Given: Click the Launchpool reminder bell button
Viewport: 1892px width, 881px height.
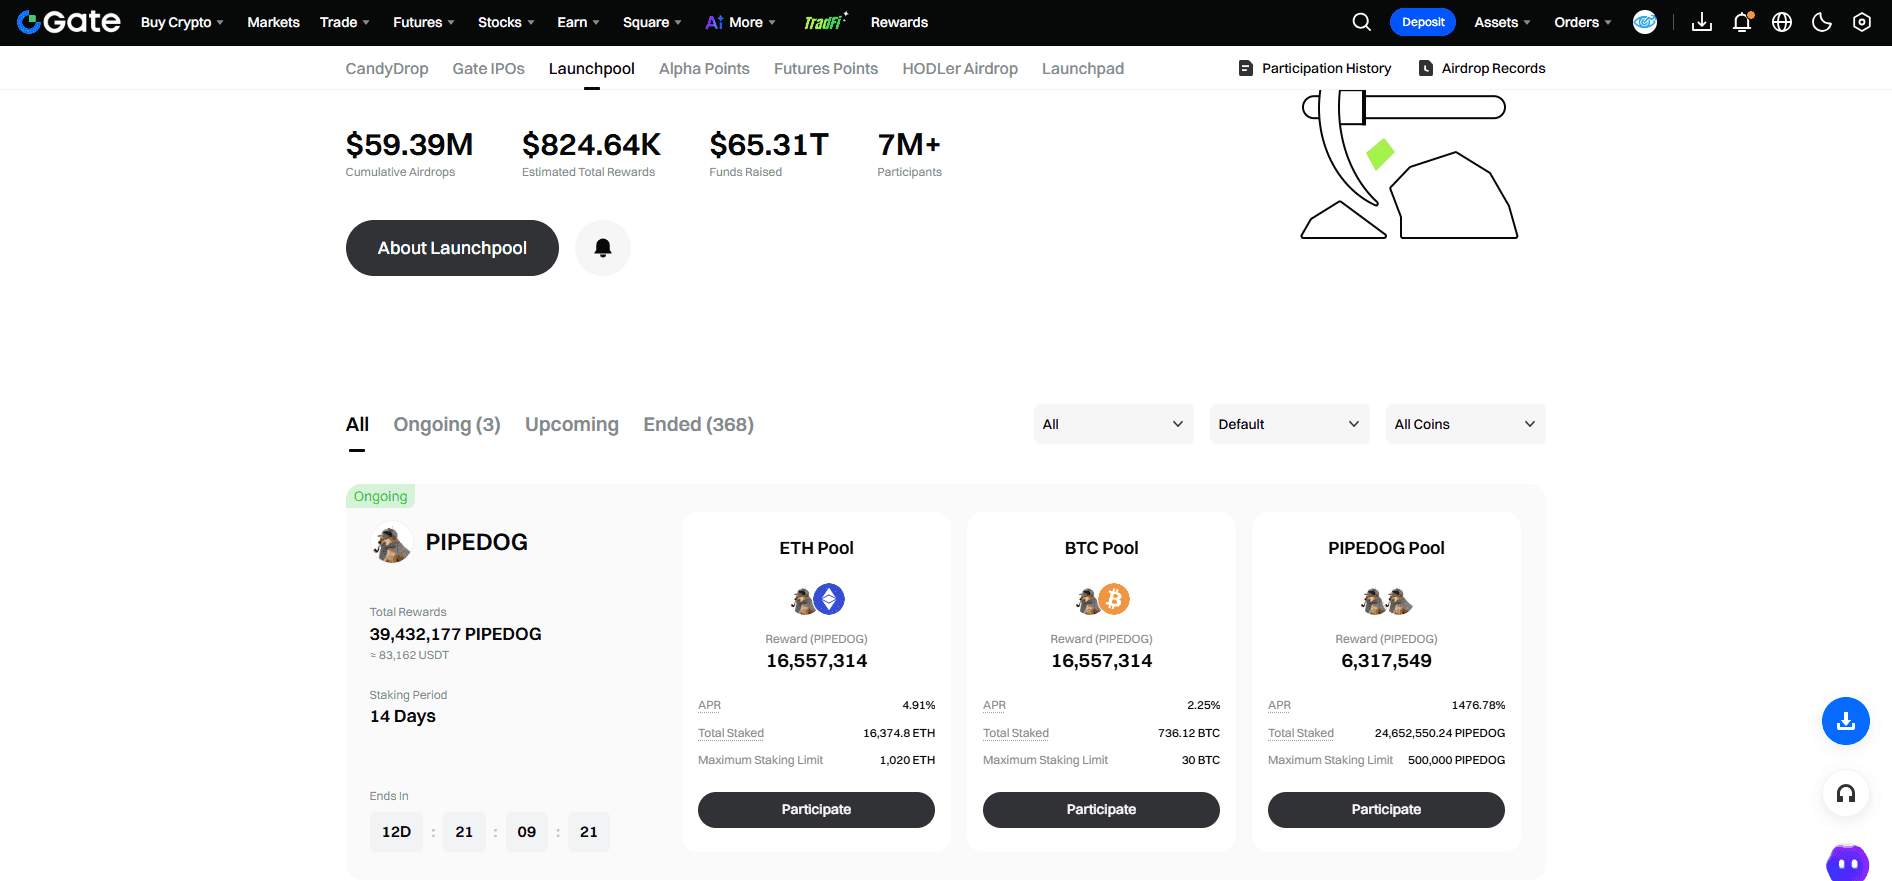Looking at the screenshot, I should click(x=603, y=248).
